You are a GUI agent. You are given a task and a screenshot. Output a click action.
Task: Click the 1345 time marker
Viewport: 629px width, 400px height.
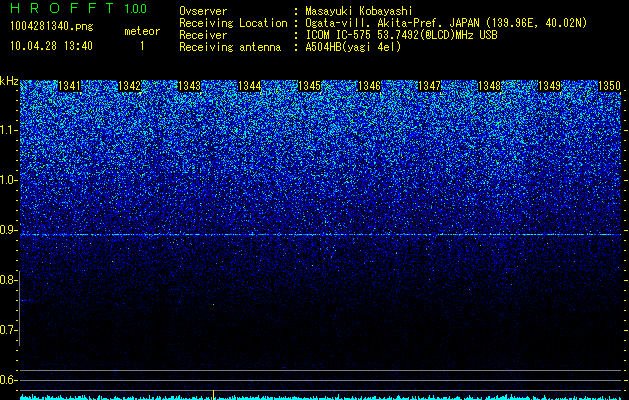pyautogui.click(x=310, y=86)
